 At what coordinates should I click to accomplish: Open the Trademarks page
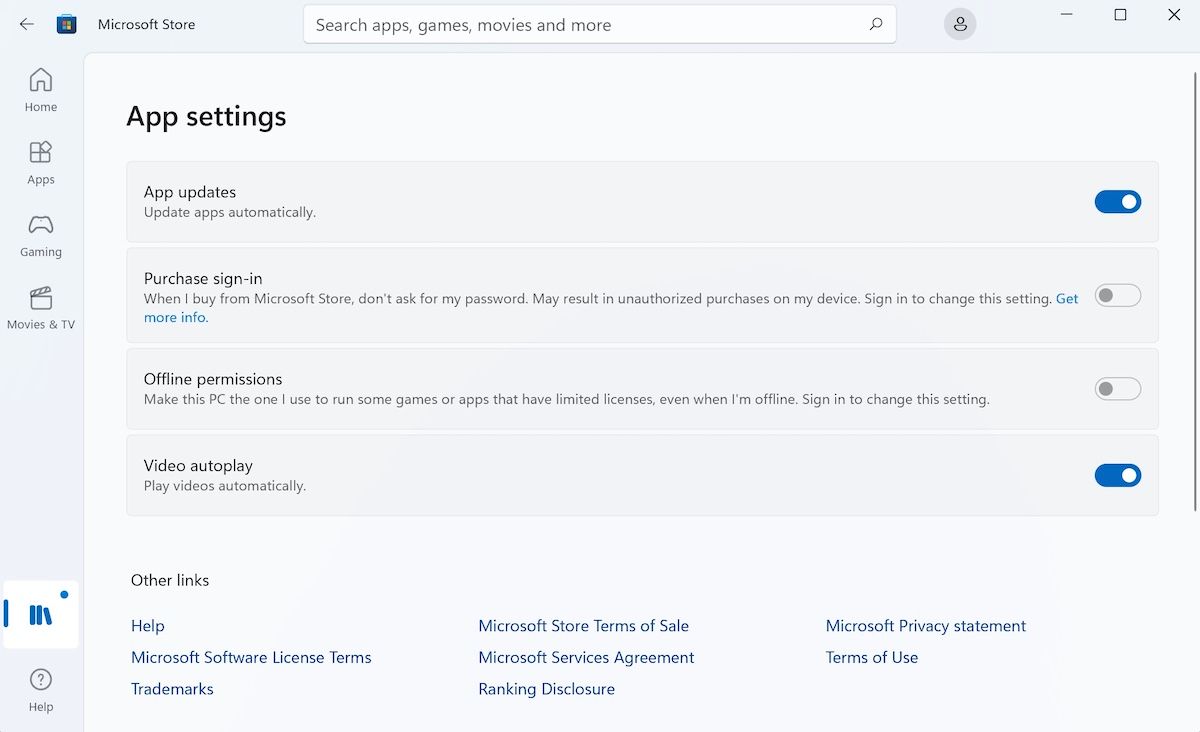coord(172,688)
